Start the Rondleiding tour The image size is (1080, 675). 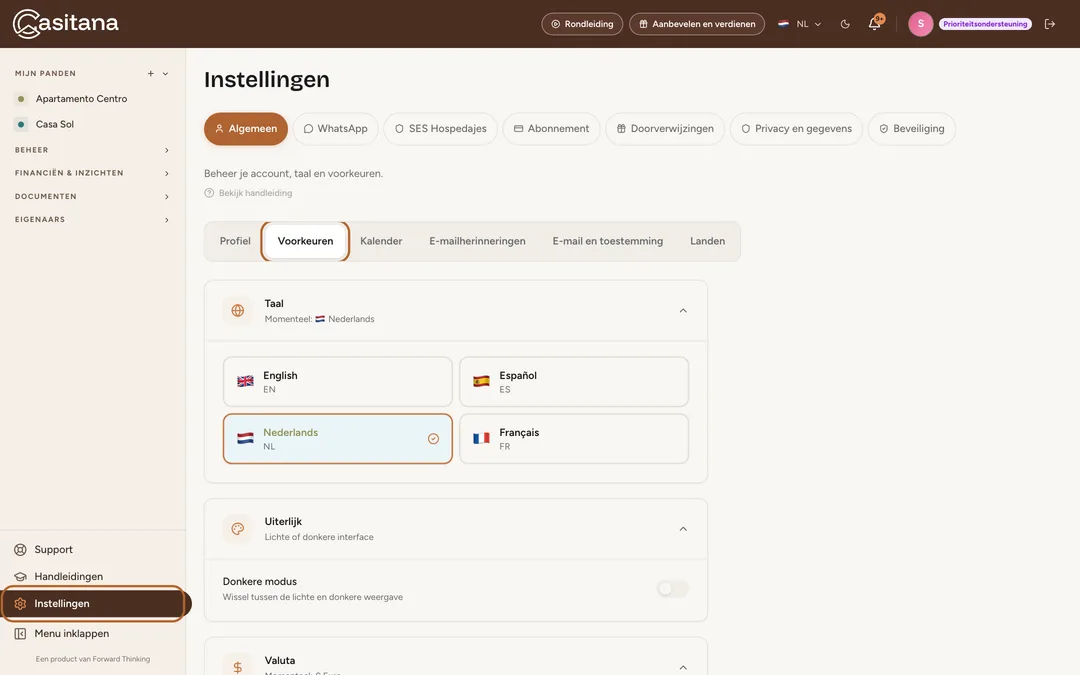click(x=582, y=24)
